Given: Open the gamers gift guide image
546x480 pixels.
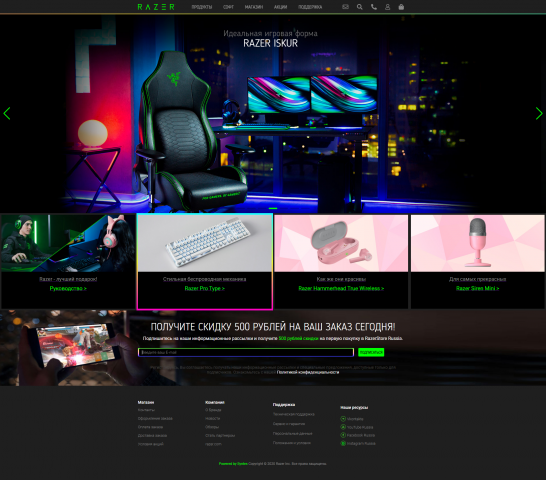Looking at the screenshot, I should pyautogui.click(x=68, y=243).
